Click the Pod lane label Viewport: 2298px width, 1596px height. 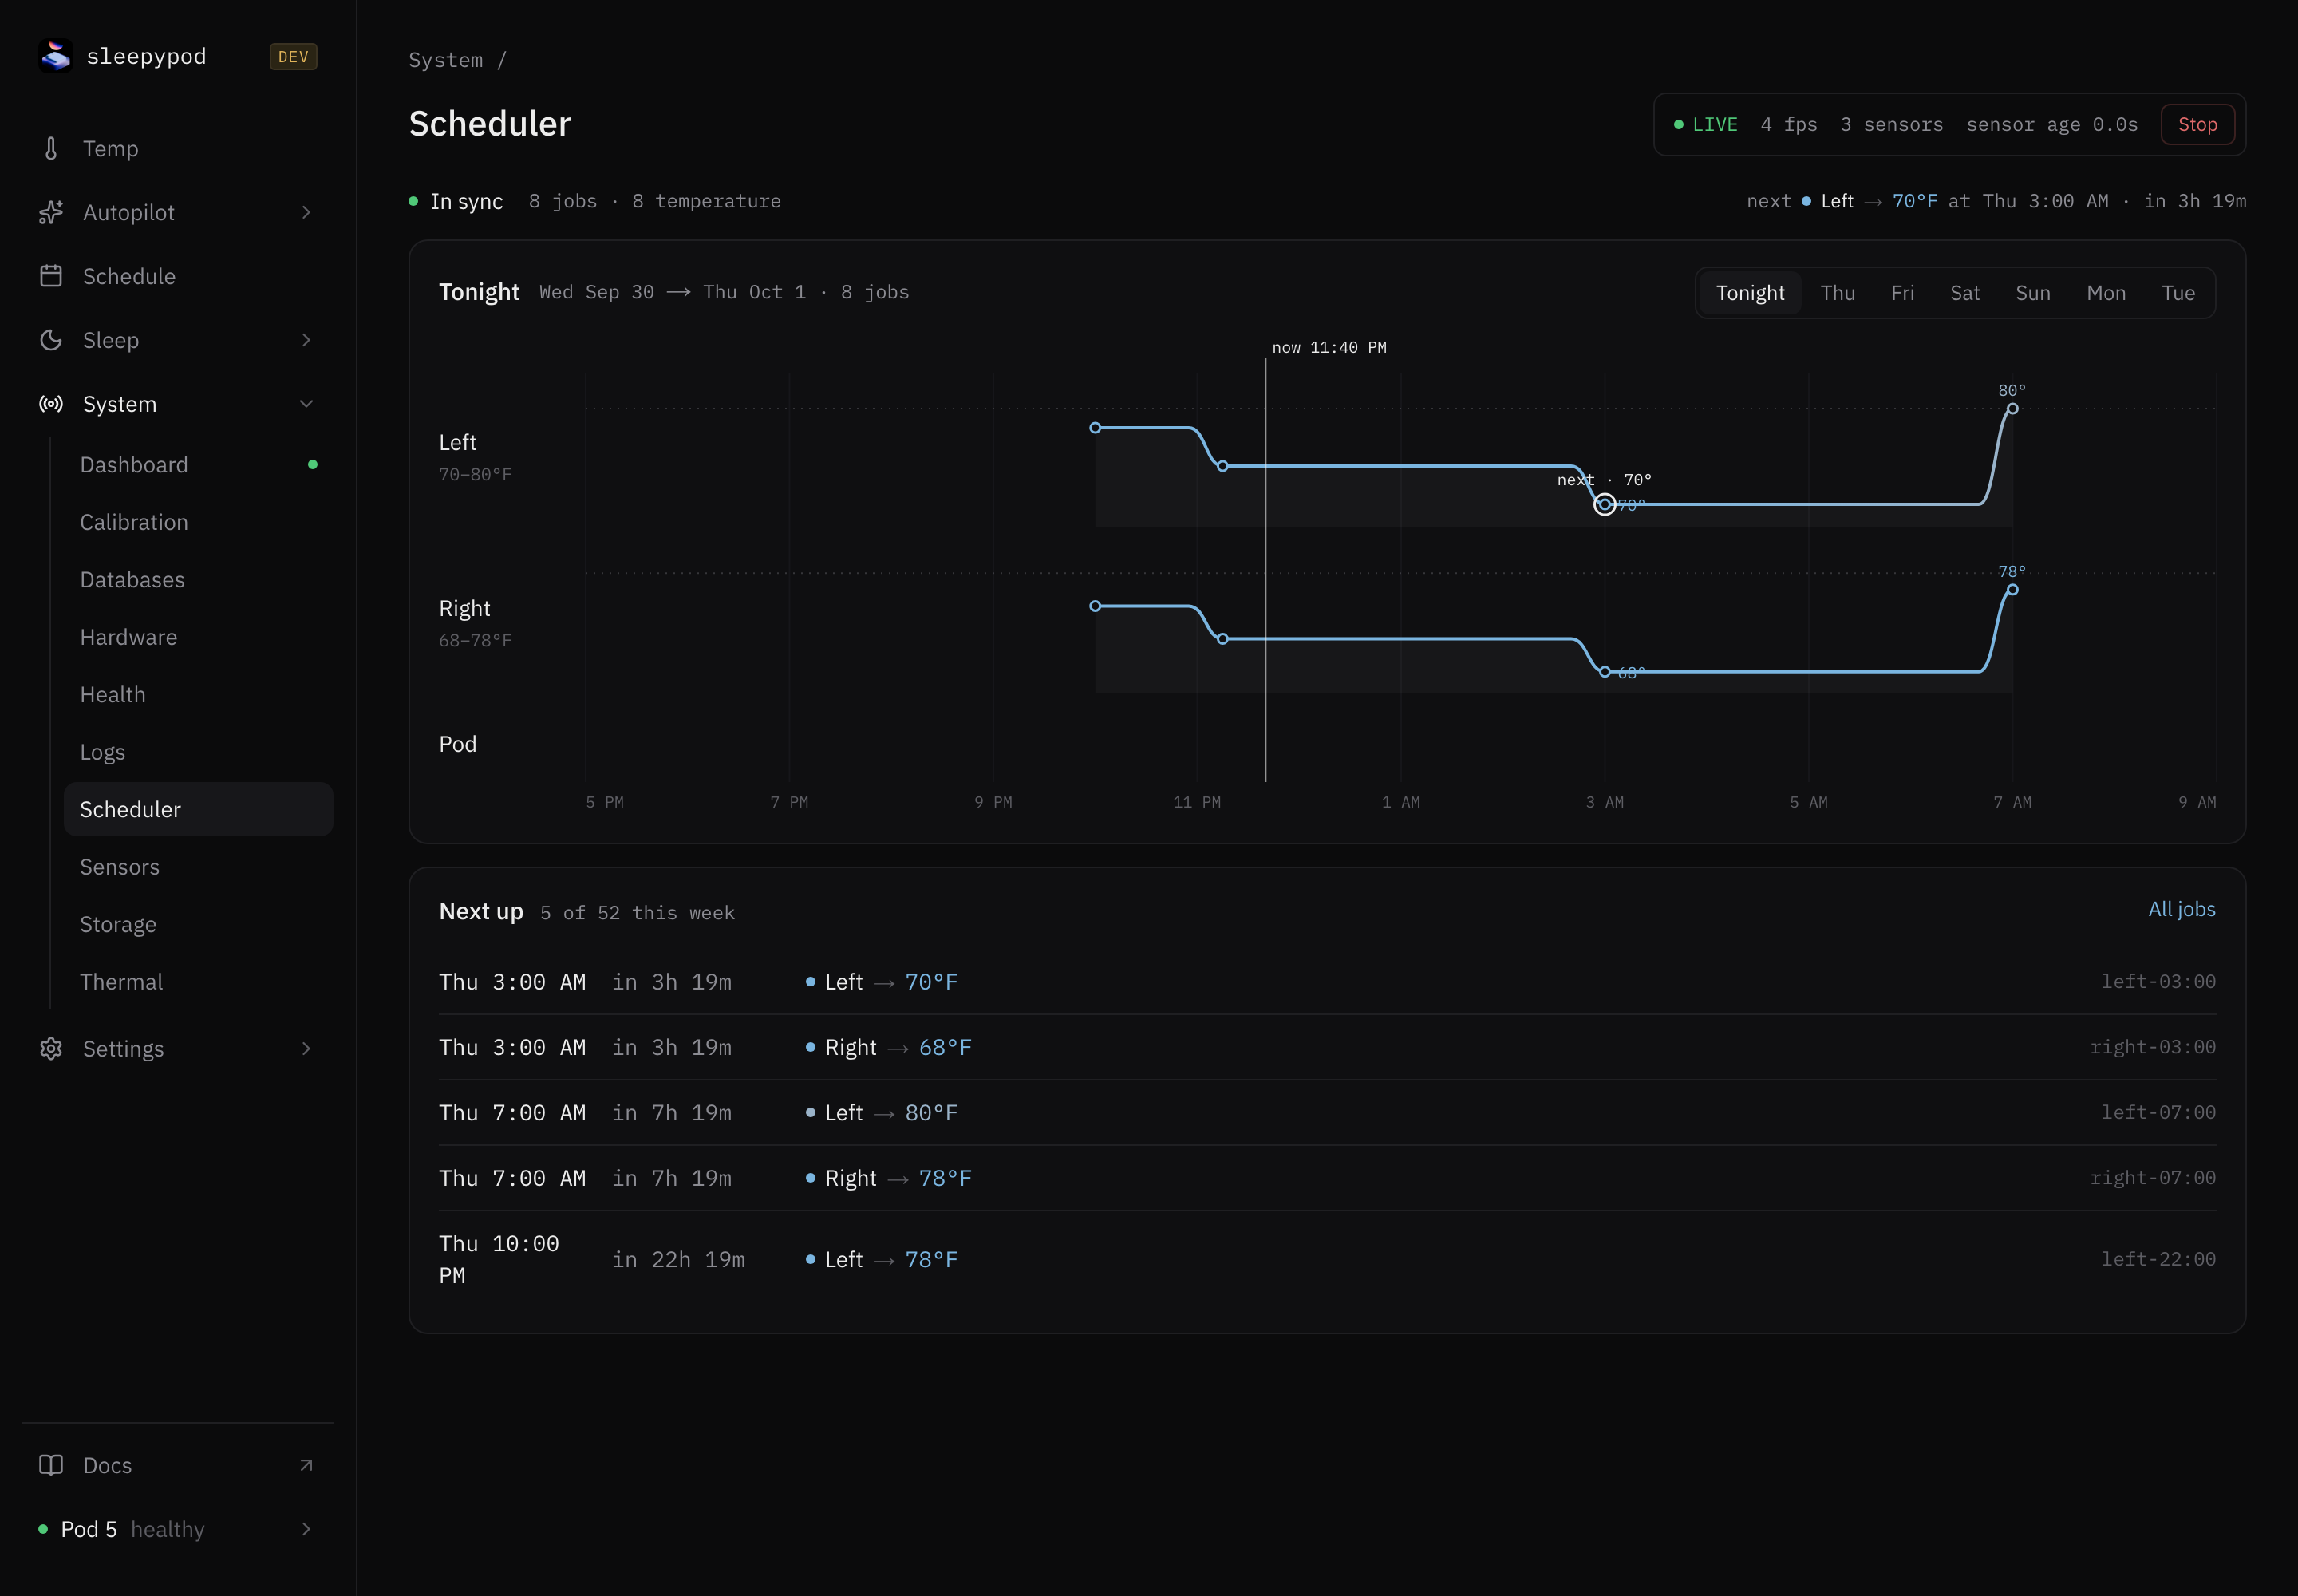point(458,744)
